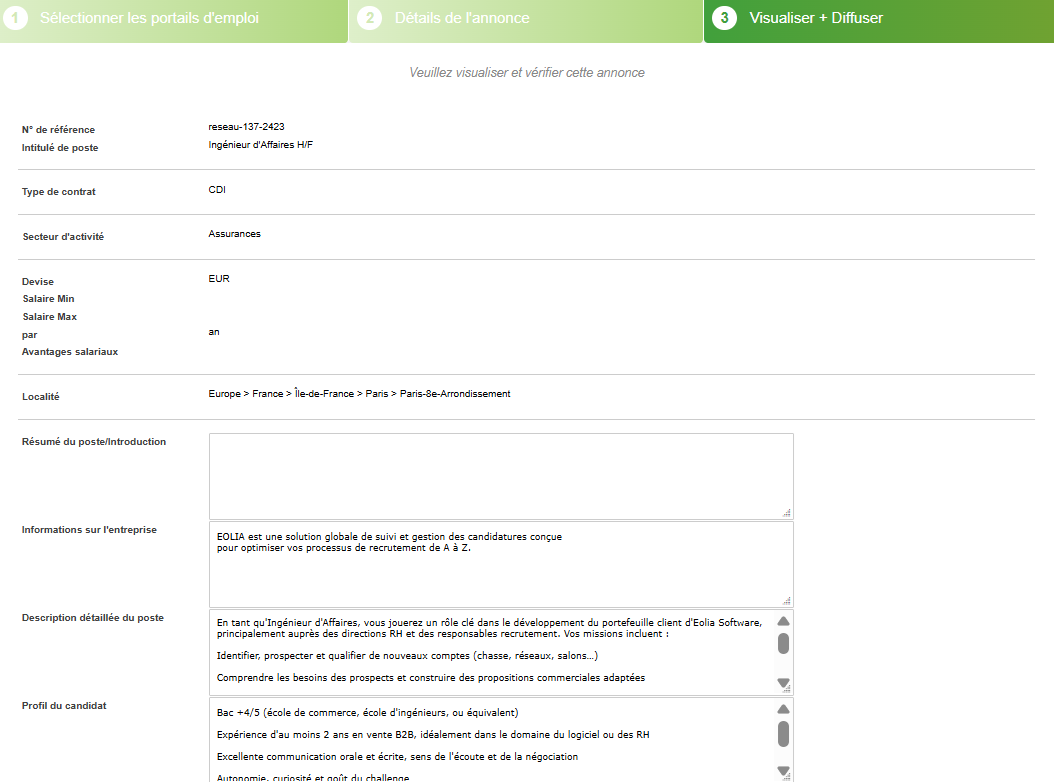Viewport: 1054px width, 782px height.
Task: Click the number 3 step circle icon
Action: [724, 18]
